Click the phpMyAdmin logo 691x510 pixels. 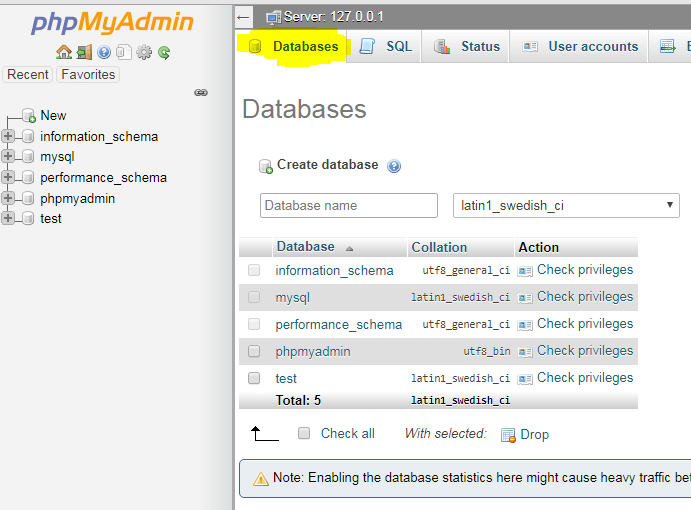[x=112, y=22]
